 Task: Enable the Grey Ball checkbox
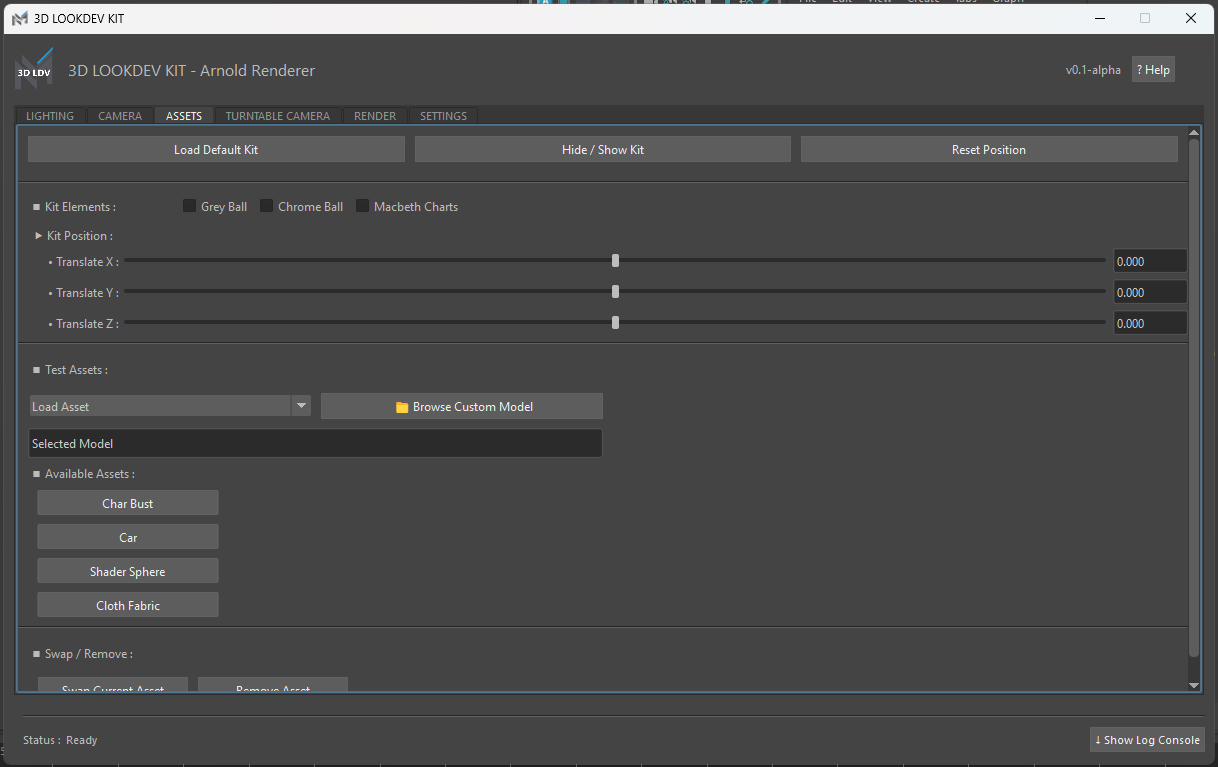[189, 206]
